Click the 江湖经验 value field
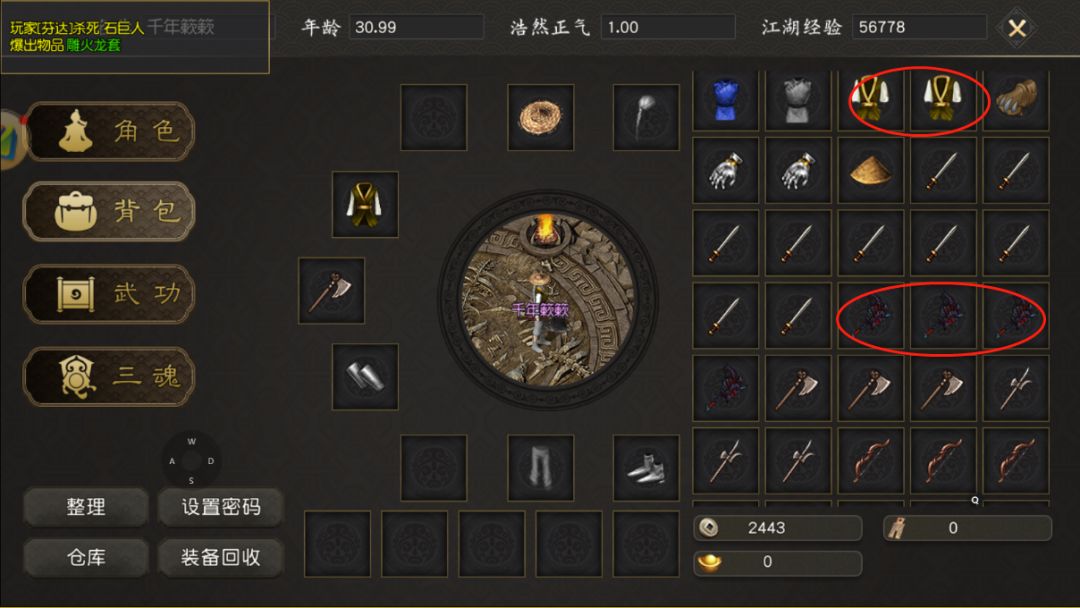Screen dimensions: 1080x608 tap(919, 28)
